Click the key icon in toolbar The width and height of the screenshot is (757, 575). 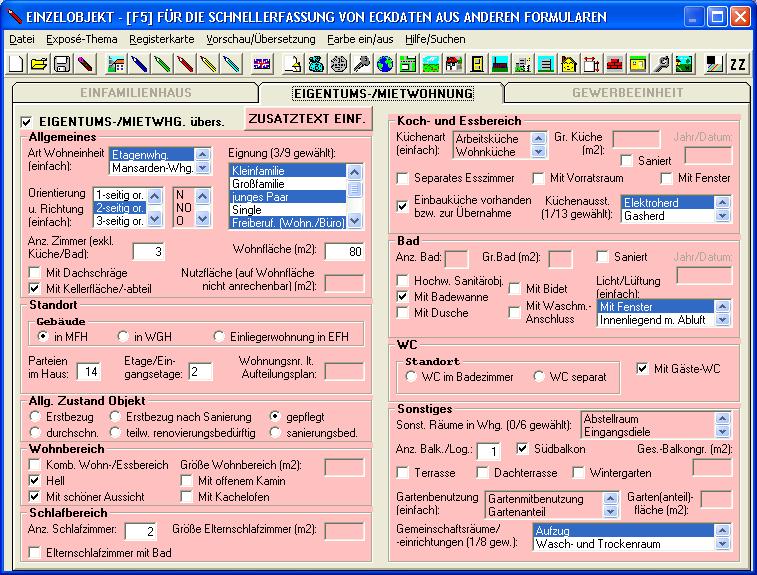pyautogui.click(x=362, y=64)
